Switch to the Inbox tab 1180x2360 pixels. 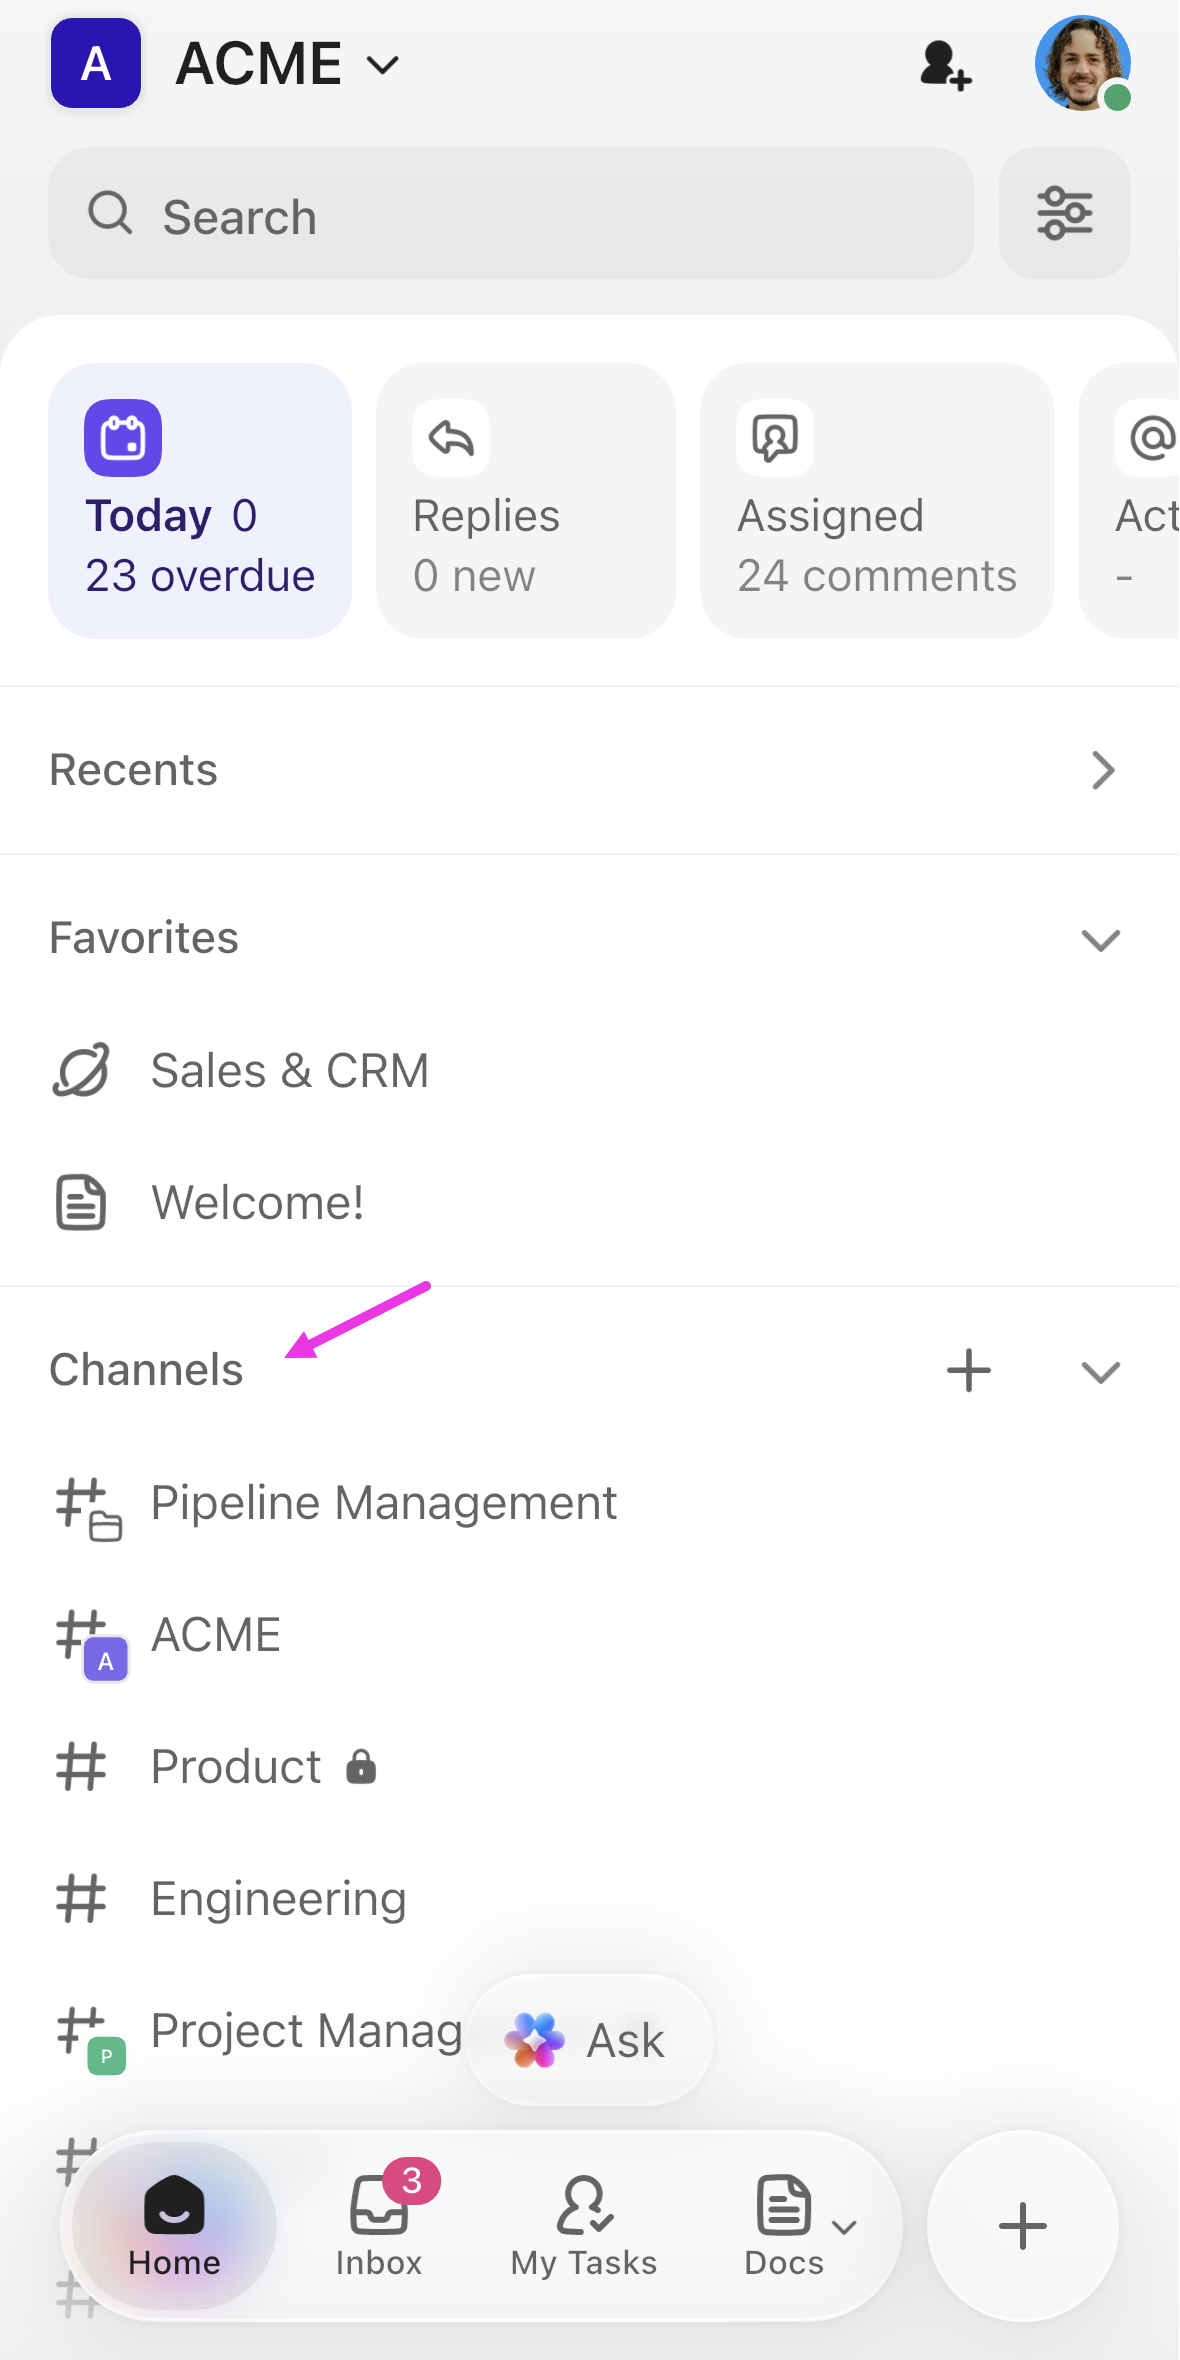pyautogui.click(x=379, y=2225)
